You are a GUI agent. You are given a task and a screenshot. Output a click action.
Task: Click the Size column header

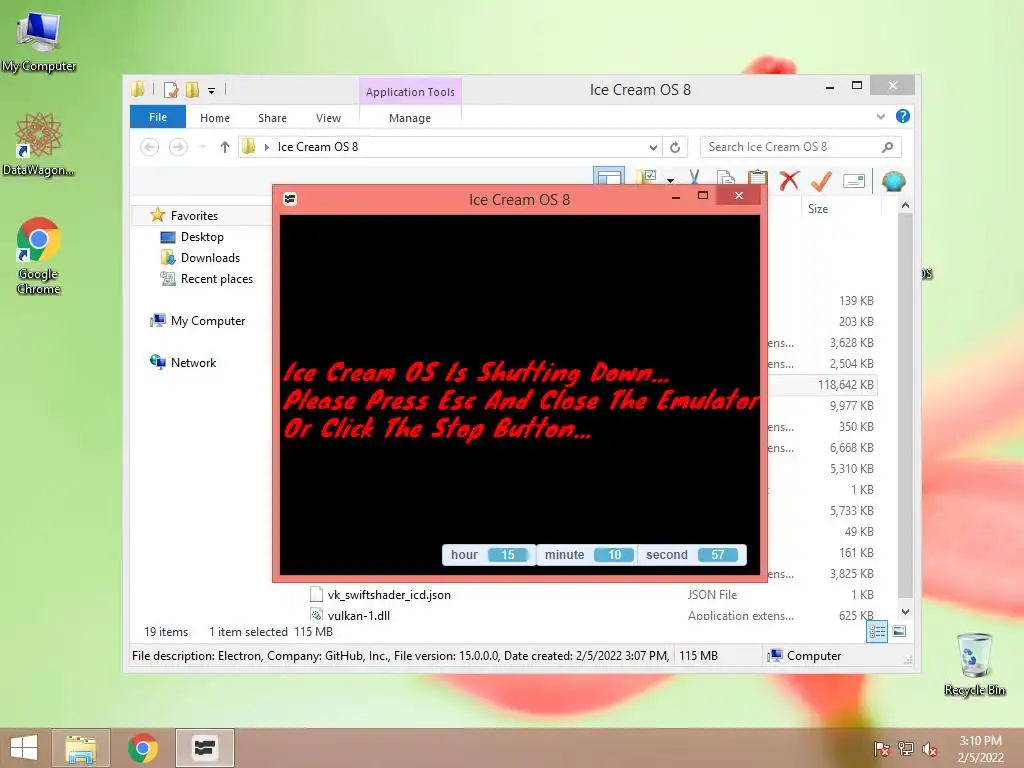tap(818, 208)
